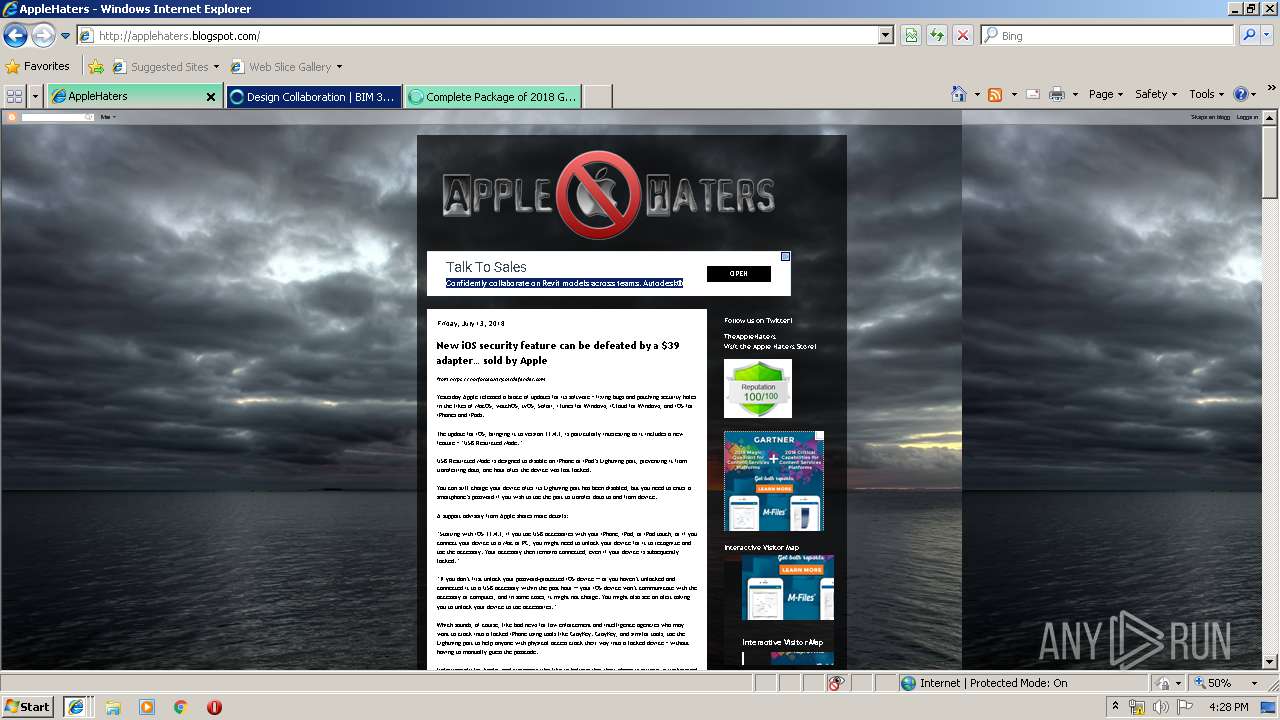The image size is (1280, 720).
Task: Refresh the page
Action: coord(937,35)
